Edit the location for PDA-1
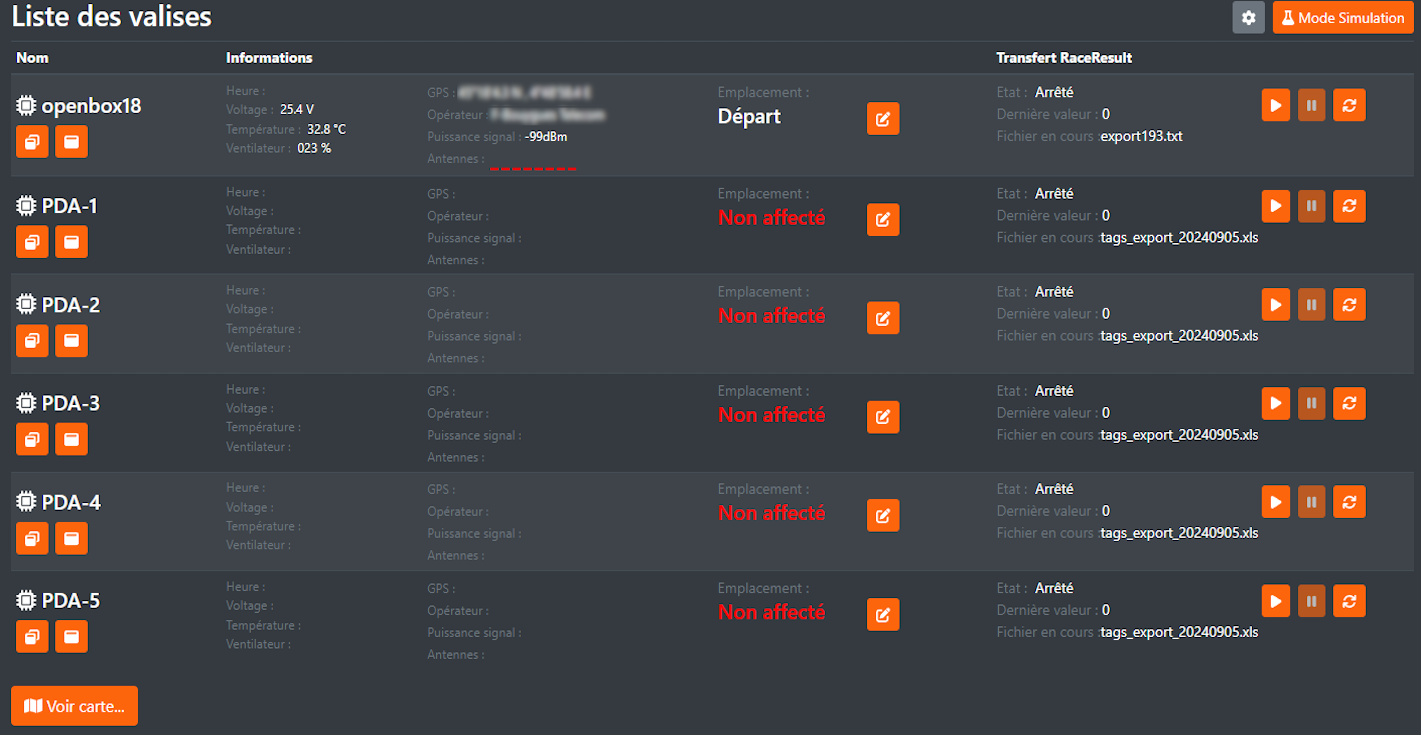Viewport: 1421px width, 735px height. tap(882, 220)
